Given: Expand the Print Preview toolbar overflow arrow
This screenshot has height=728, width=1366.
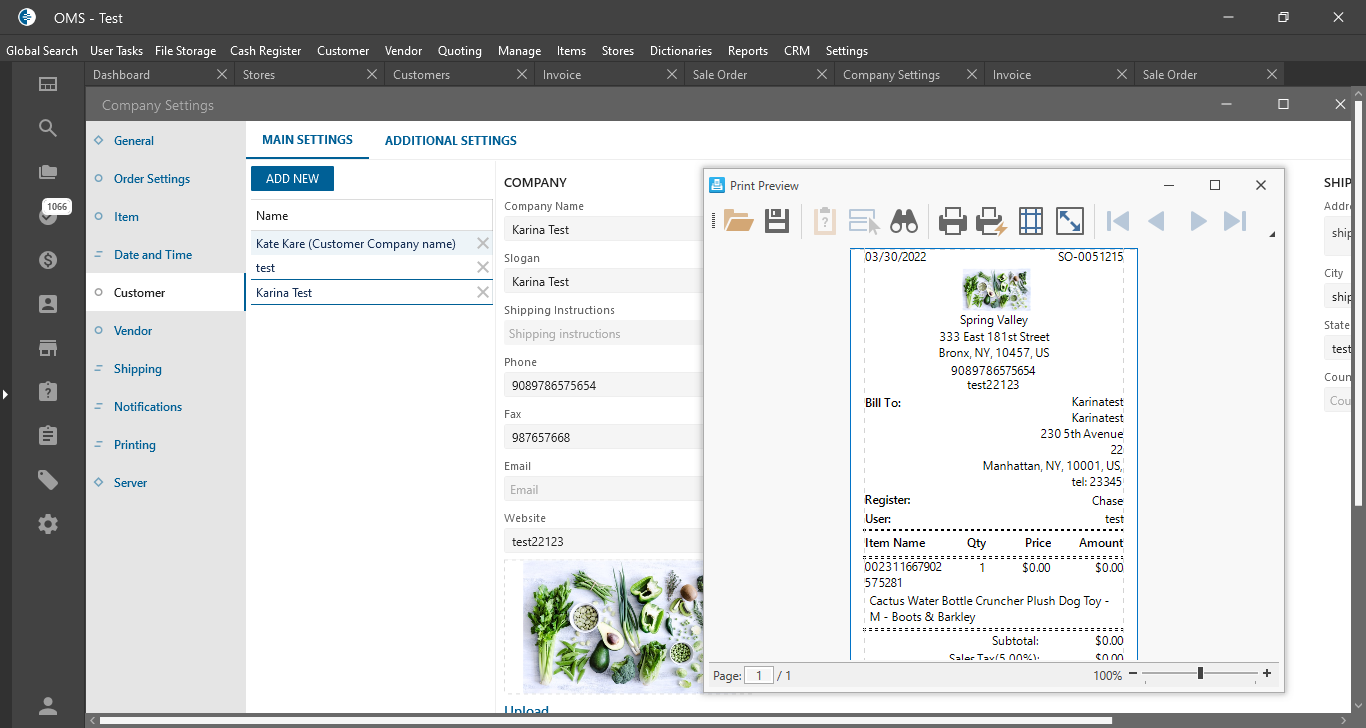Looking at the screenshot, I should pos(1272,235).
